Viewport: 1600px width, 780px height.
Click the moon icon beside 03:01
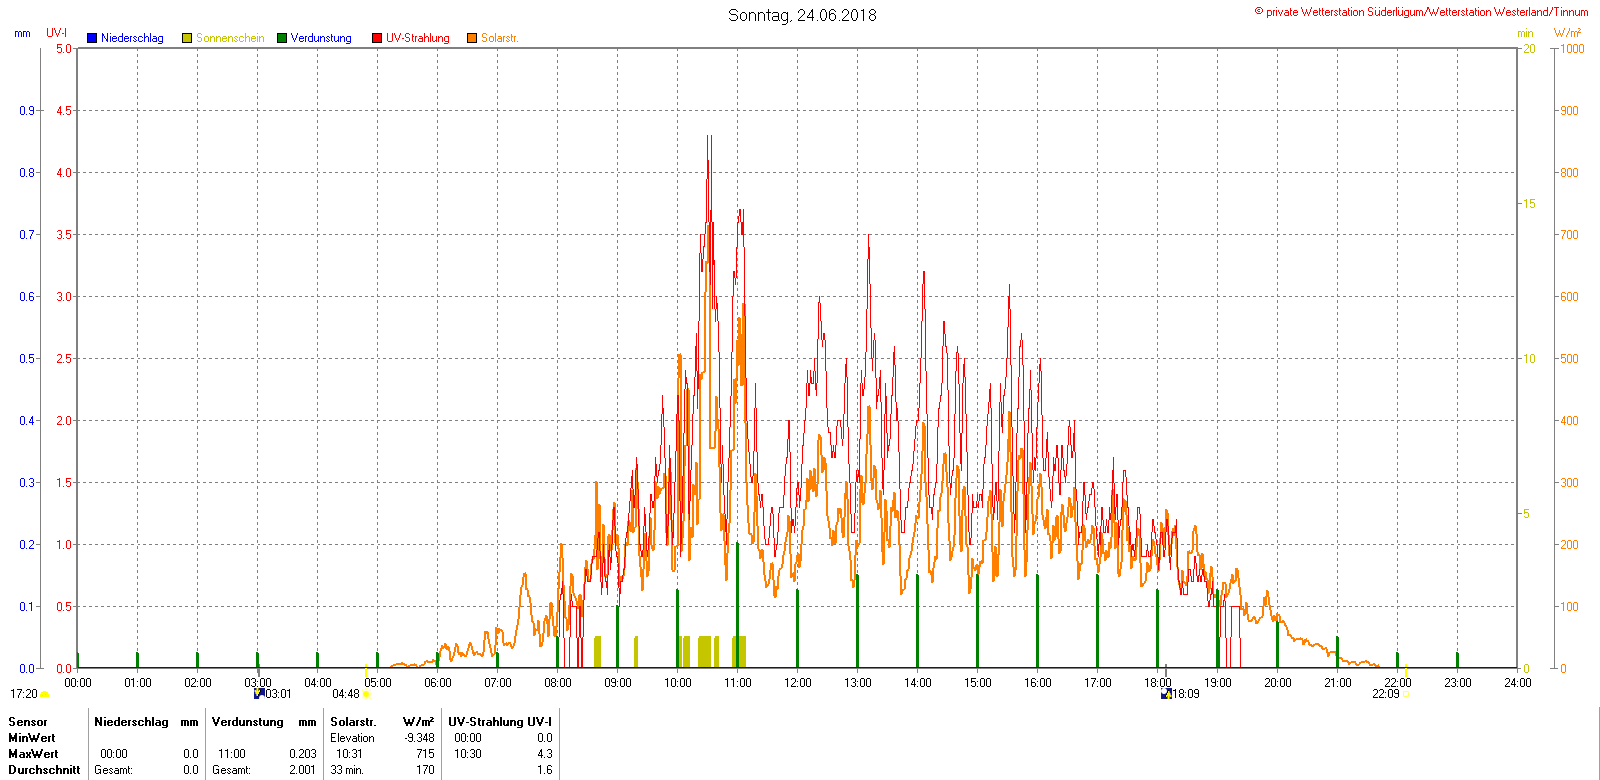pyautogui.click(x=259, y=694)
